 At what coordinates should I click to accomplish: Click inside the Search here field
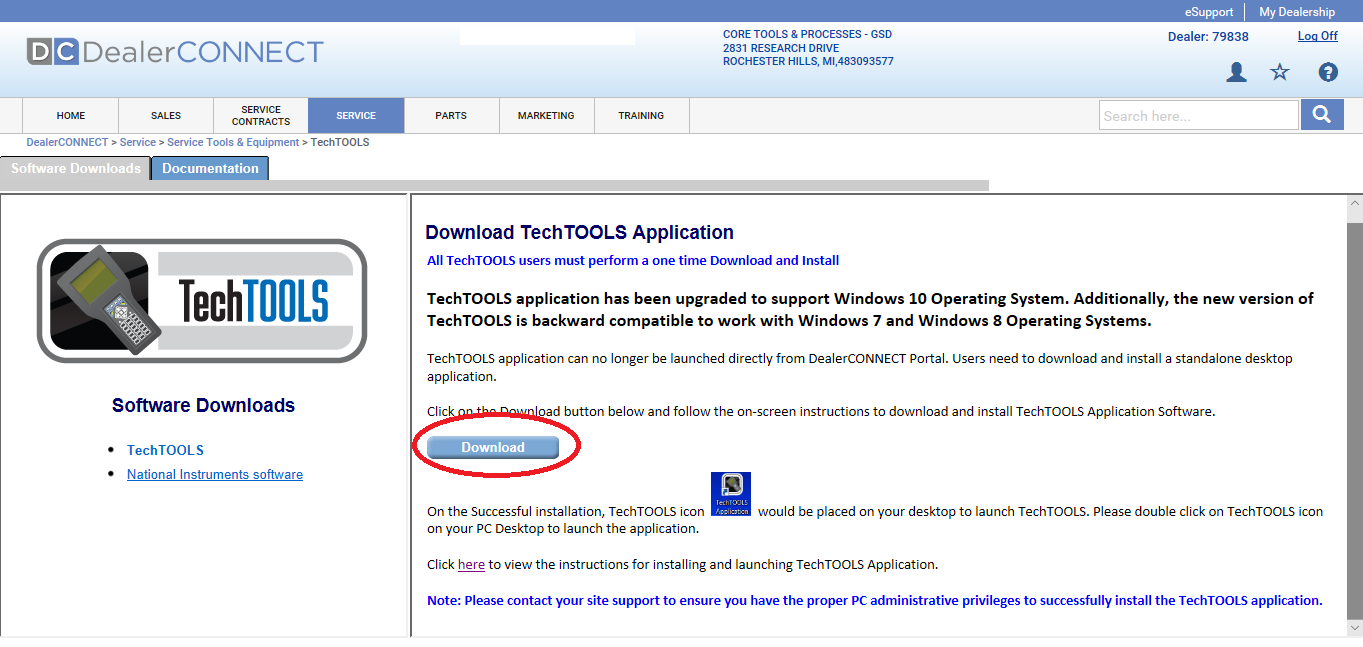click(x=1198, y=114)
